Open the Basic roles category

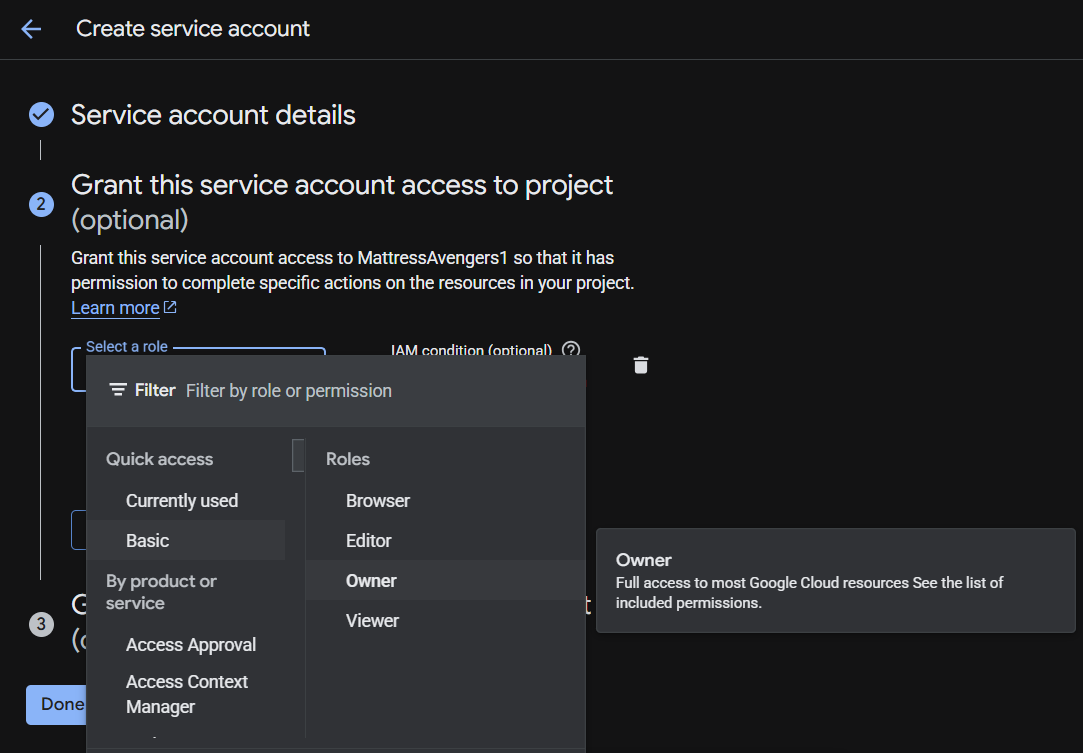[x=148, y=541]
